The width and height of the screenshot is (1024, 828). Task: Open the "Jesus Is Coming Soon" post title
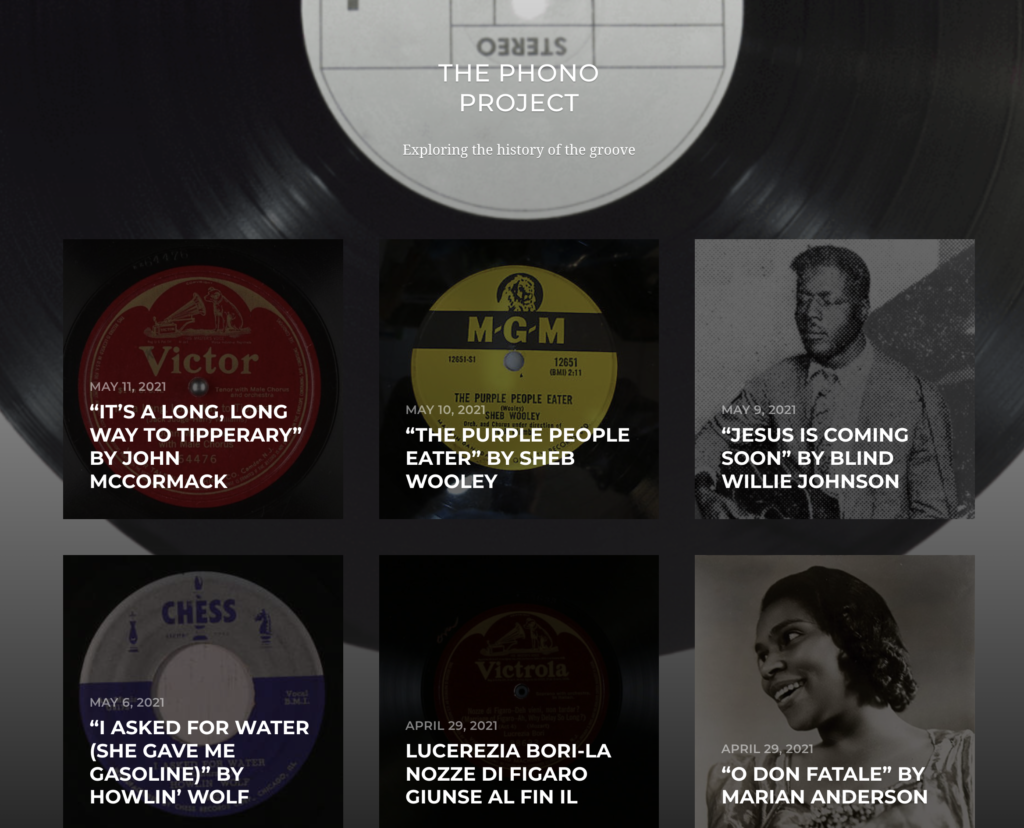click(815, 458)
